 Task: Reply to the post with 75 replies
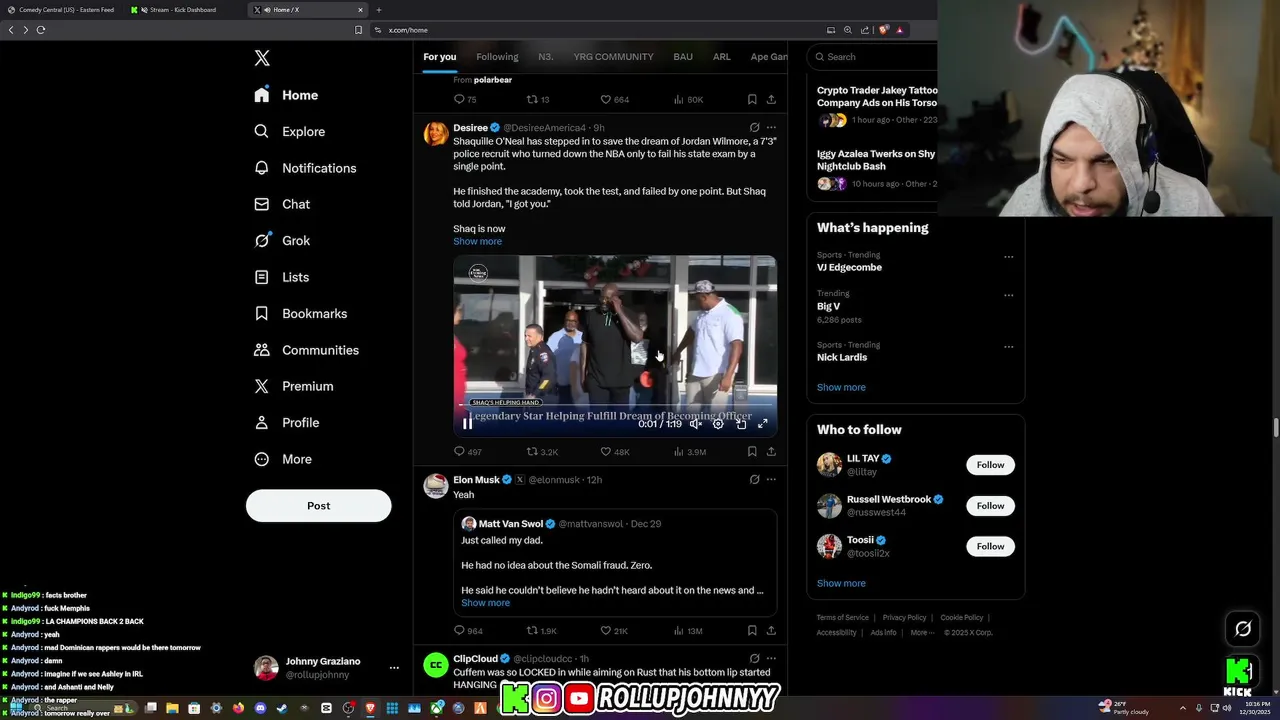click(x=465, y=100)
